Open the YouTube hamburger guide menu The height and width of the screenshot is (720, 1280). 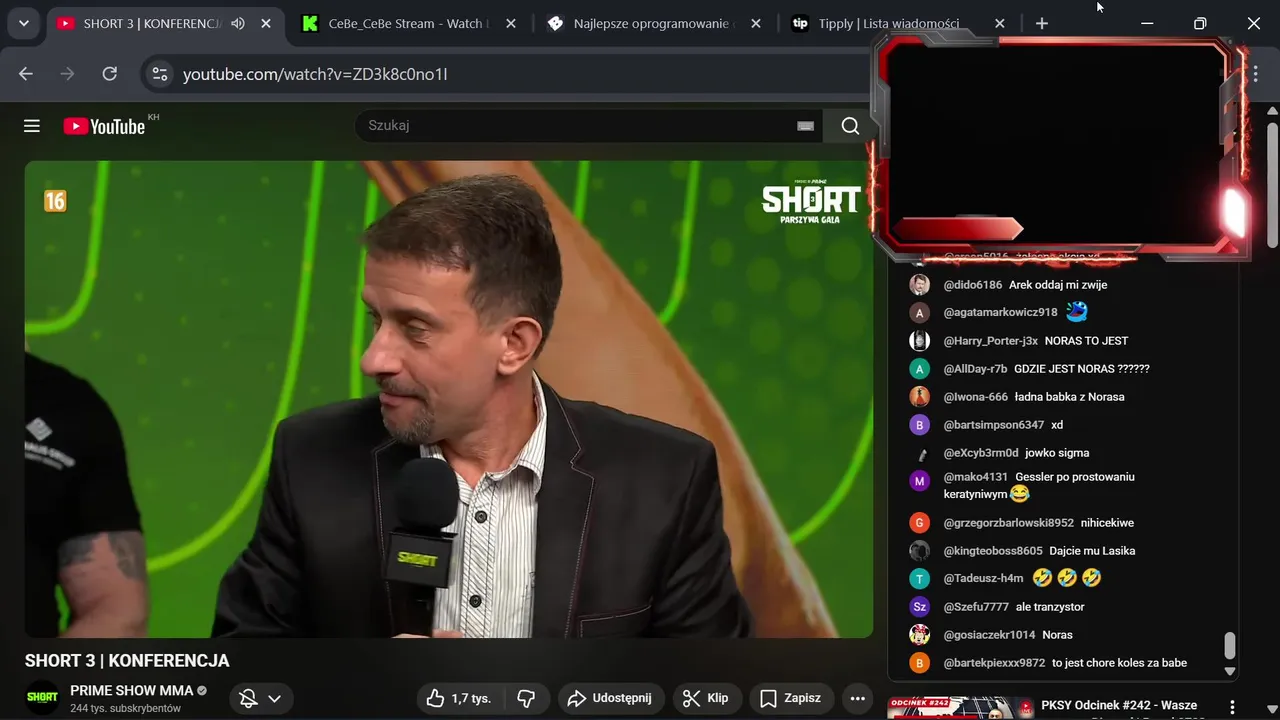pos(32,125)
